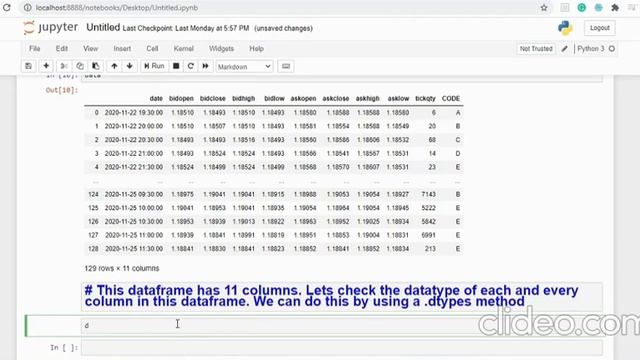Click the 'askclose' column header

pyautogui.click(x=336, y=98)
